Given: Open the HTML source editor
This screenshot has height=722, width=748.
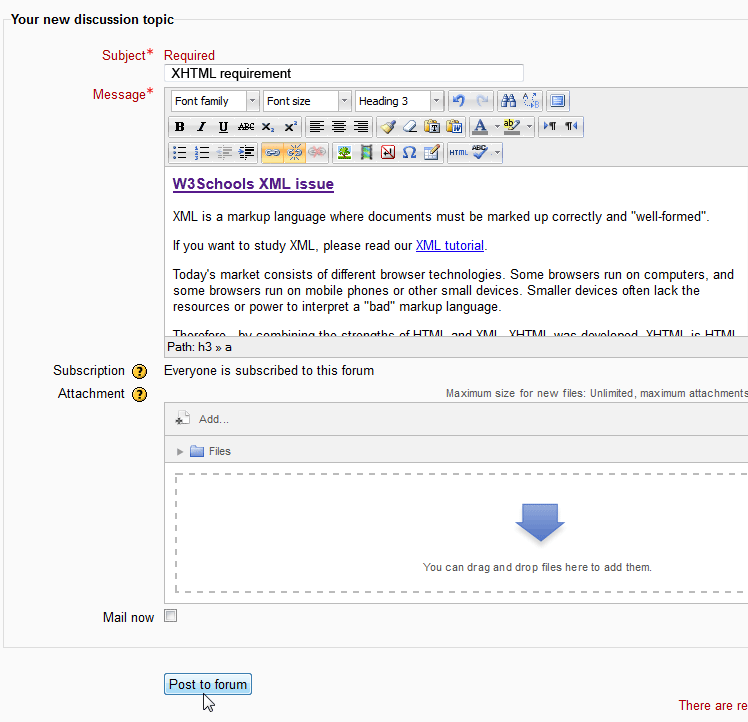Looking at the screenshot, I should [x=458, y=153].
